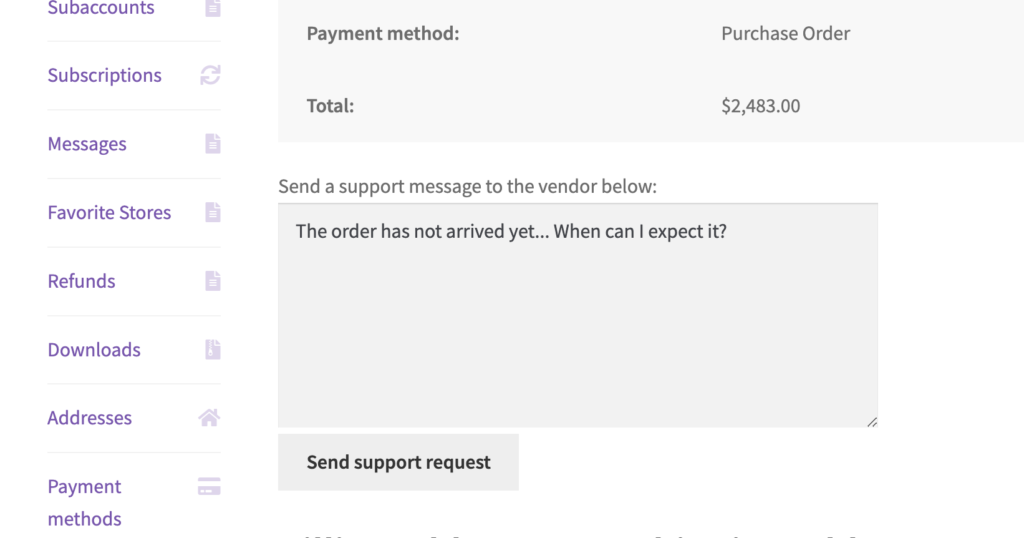Click the Favorite Stores document icon
Screen dimensions: 1024x538
(x=213, y=212)
